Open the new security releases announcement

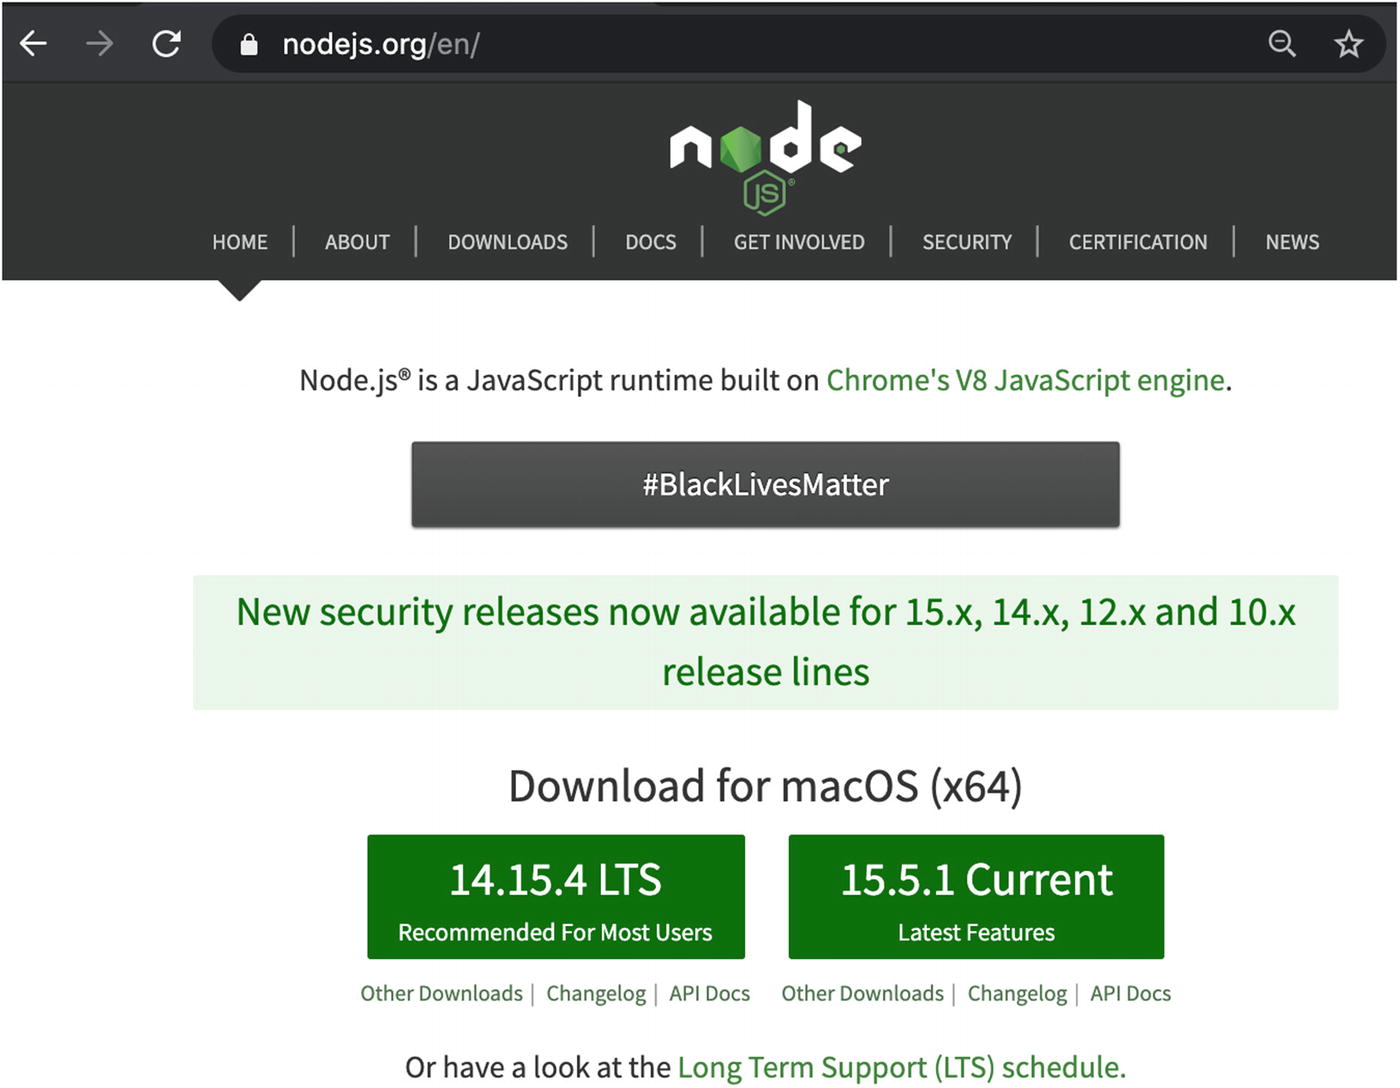[x=765, y=641]
